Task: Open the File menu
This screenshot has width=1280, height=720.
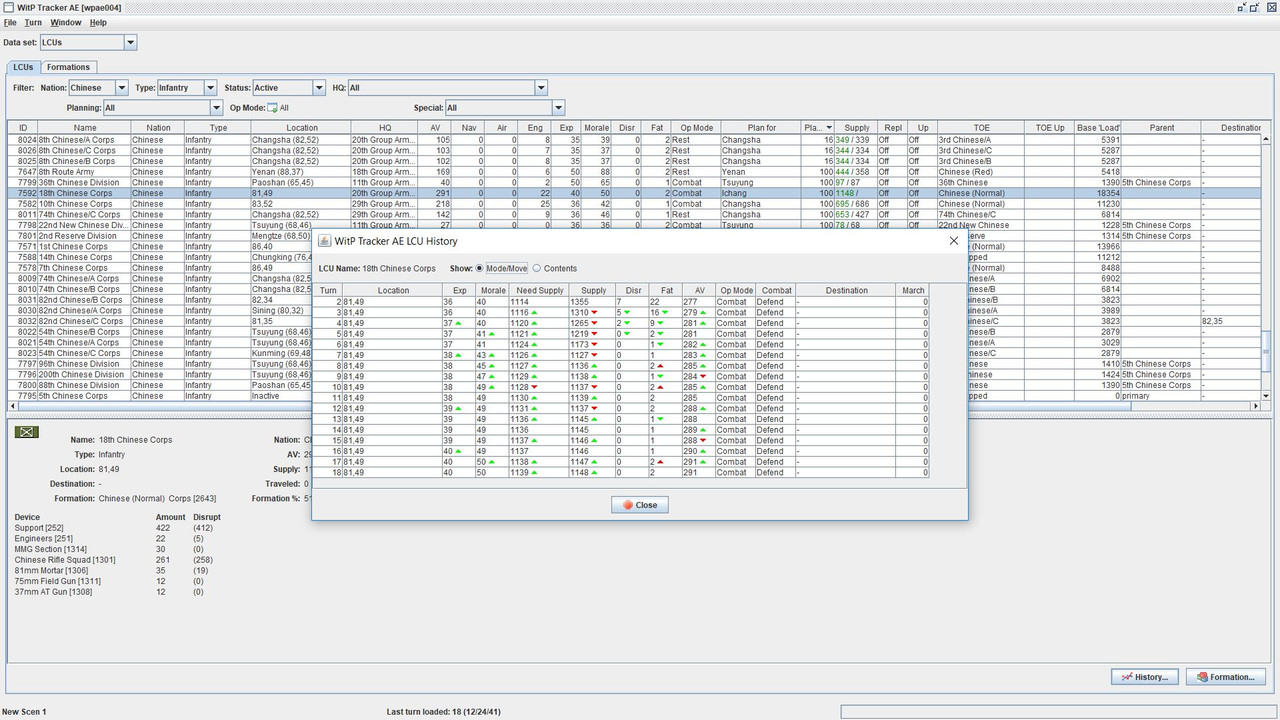Action: click(10, 22)
